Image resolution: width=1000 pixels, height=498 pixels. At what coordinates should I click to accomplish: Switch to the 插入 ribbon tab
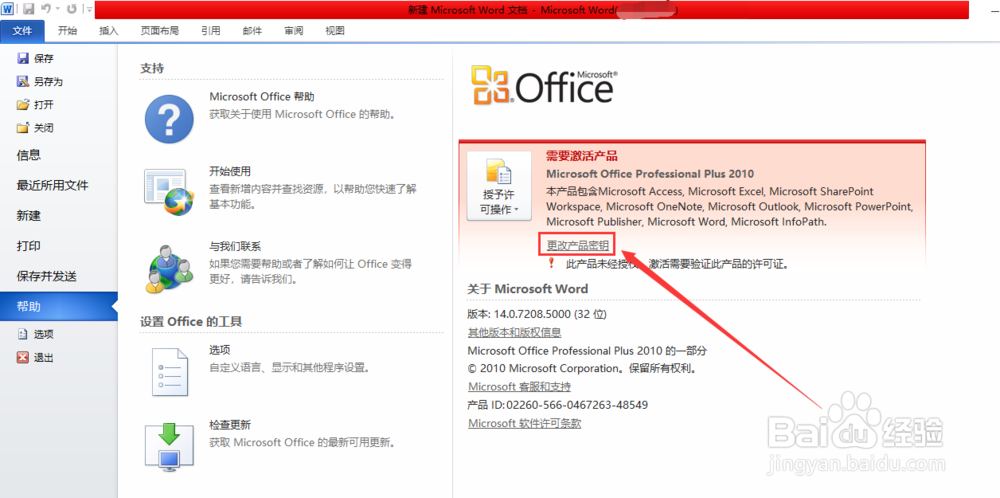click(x=109, y=31)
